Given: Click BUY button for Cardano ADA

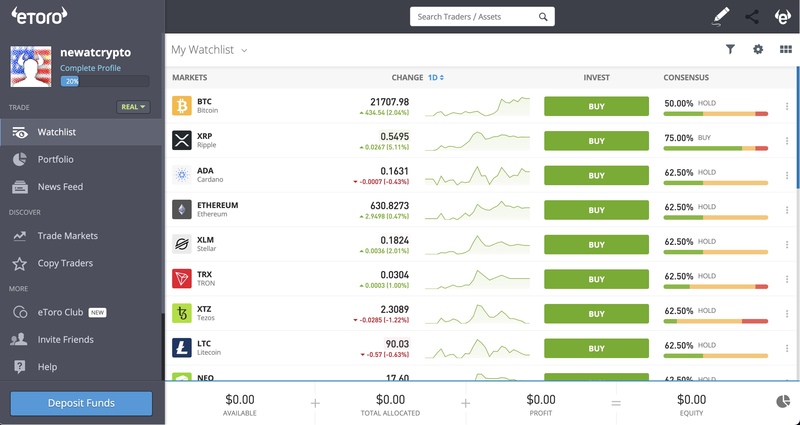Looking at the screenshot, I should [596, 176].
